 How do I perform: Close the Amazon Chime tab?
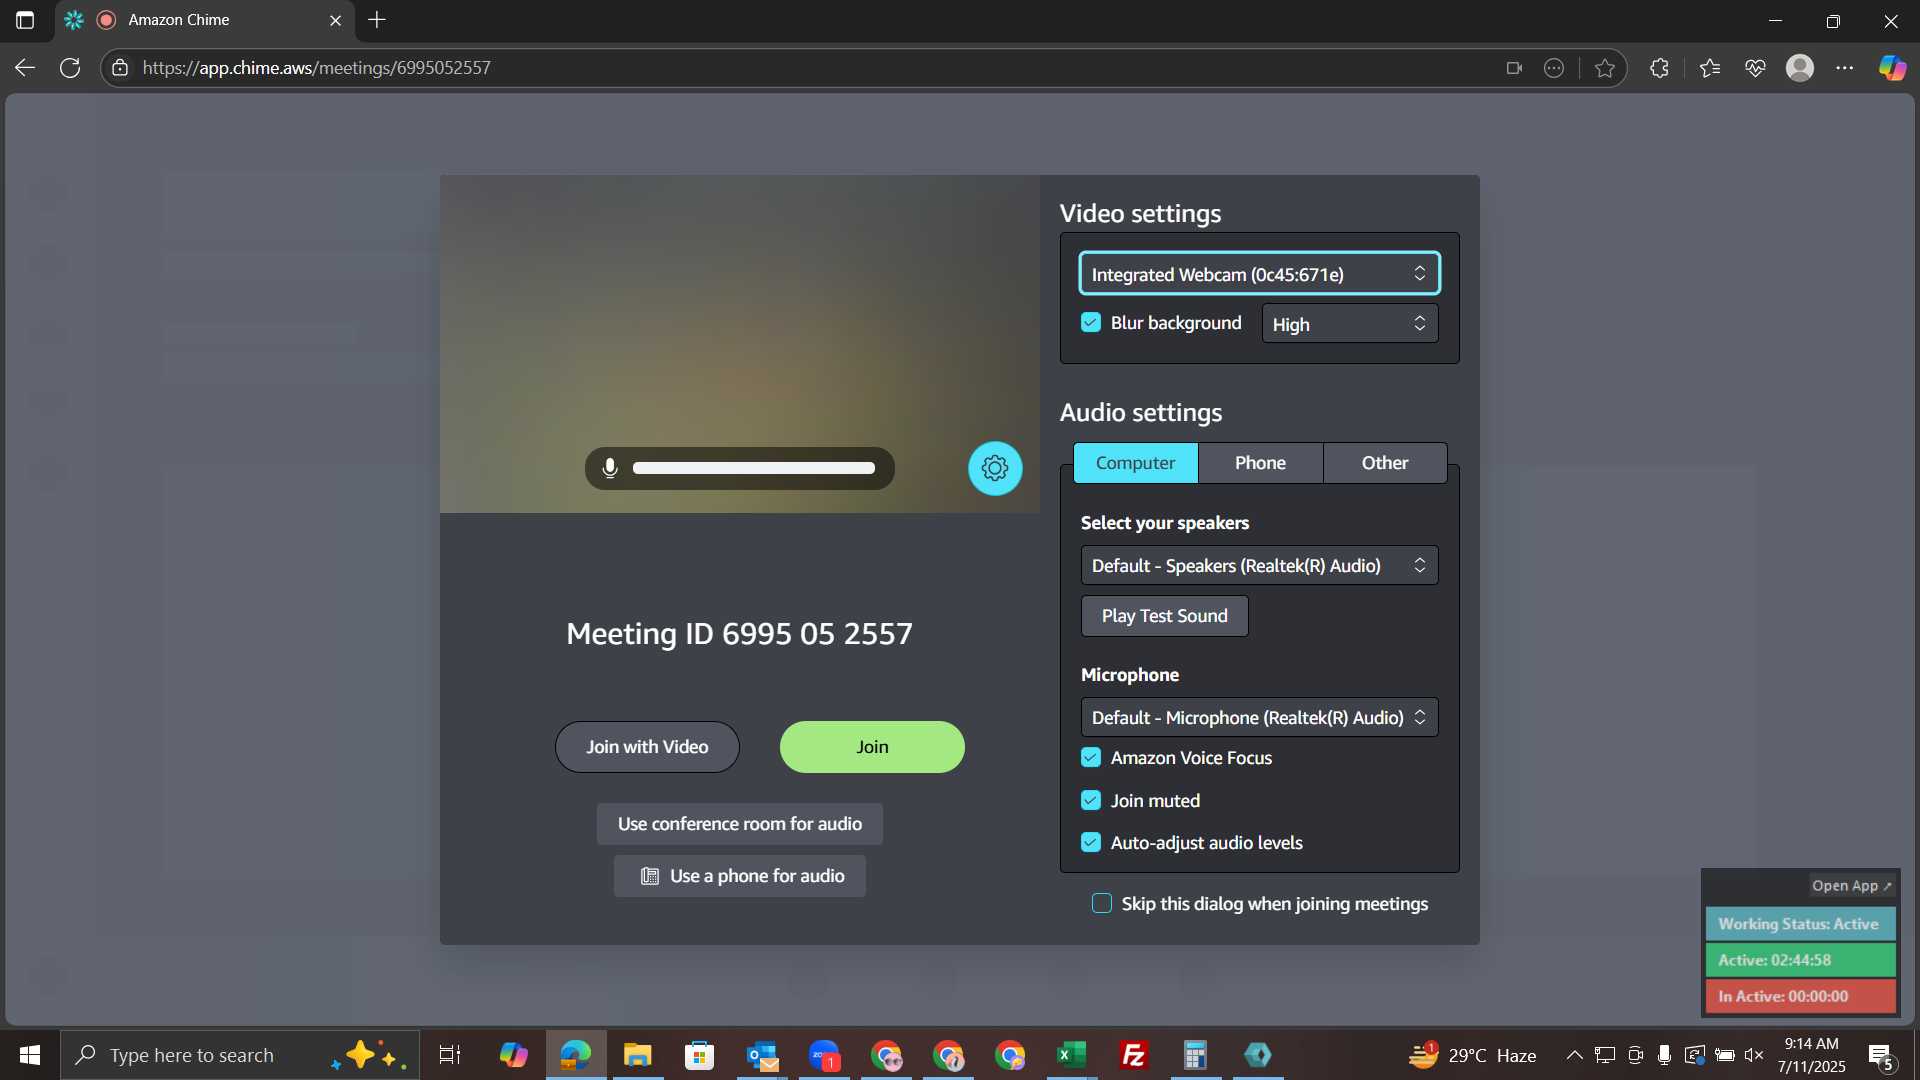[x=336, y=20]
